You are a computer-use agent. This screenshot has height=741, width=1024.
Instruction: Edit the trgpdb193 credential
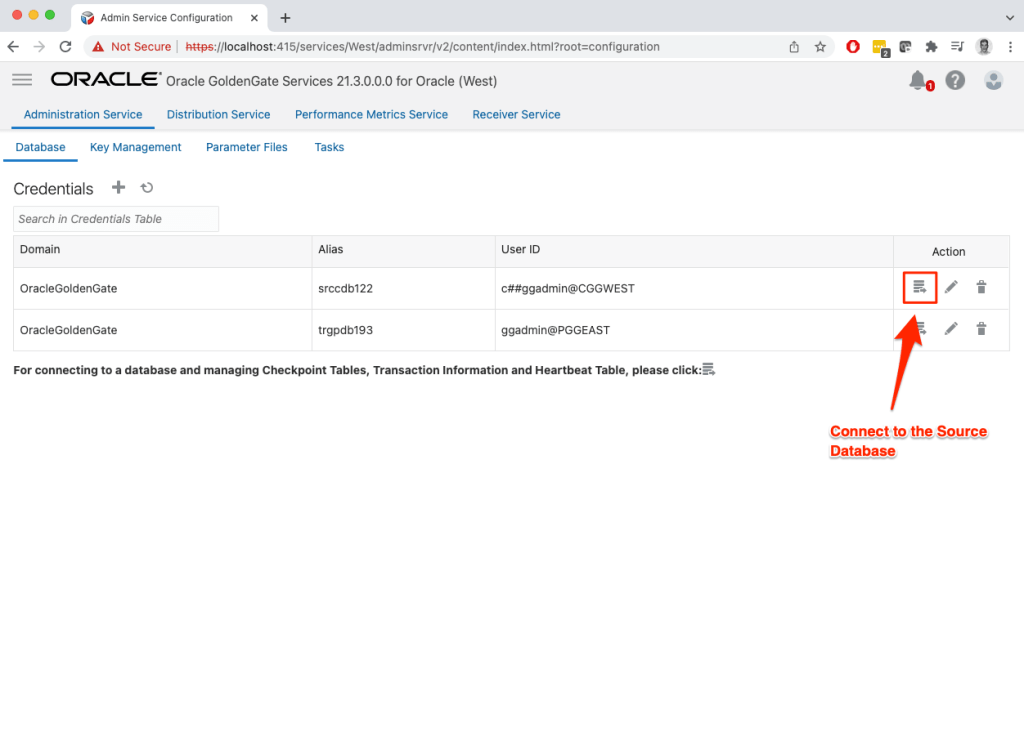pos(951,329)
